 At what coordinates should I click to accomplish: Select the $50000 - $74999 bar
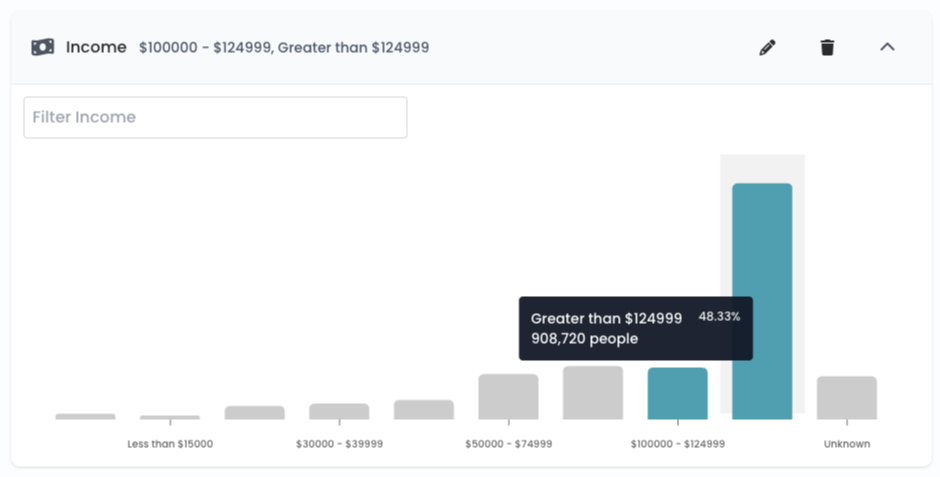pyautogui.click(x=508, y=397)
